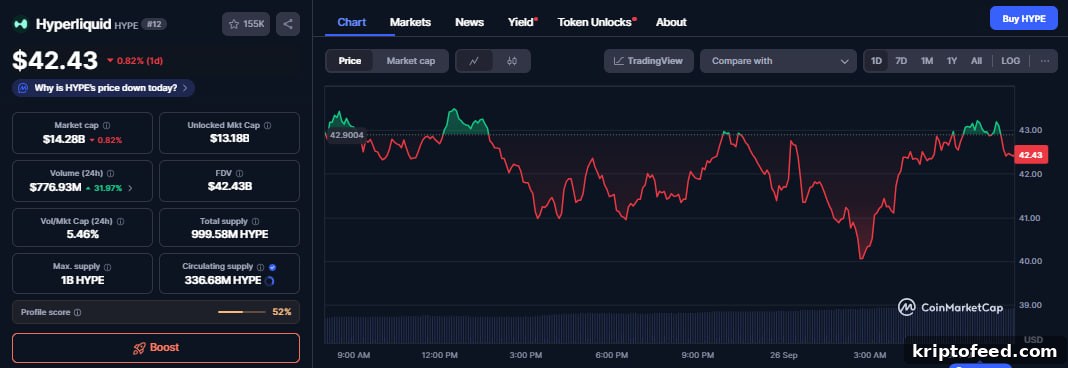Open the News tab

(469, 22)
